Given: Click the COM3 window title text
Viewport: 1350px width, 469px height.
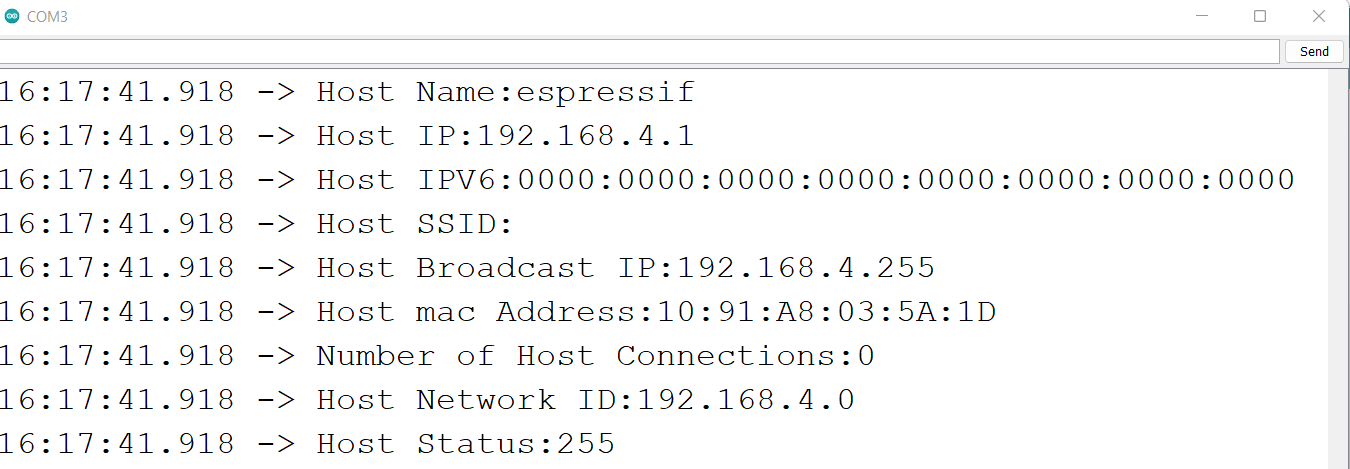Looking at the screenshot, I should pyautogui.click(x=47, y=17).
